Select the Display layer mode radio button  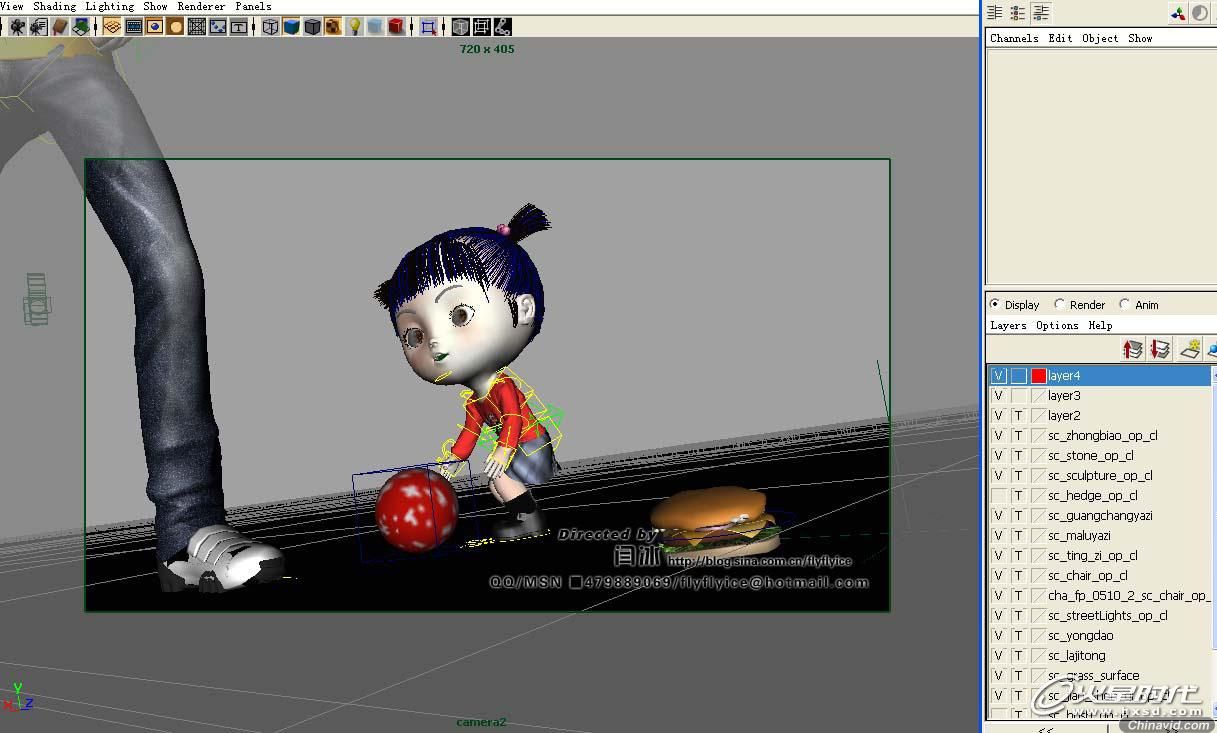pos(994,304)
